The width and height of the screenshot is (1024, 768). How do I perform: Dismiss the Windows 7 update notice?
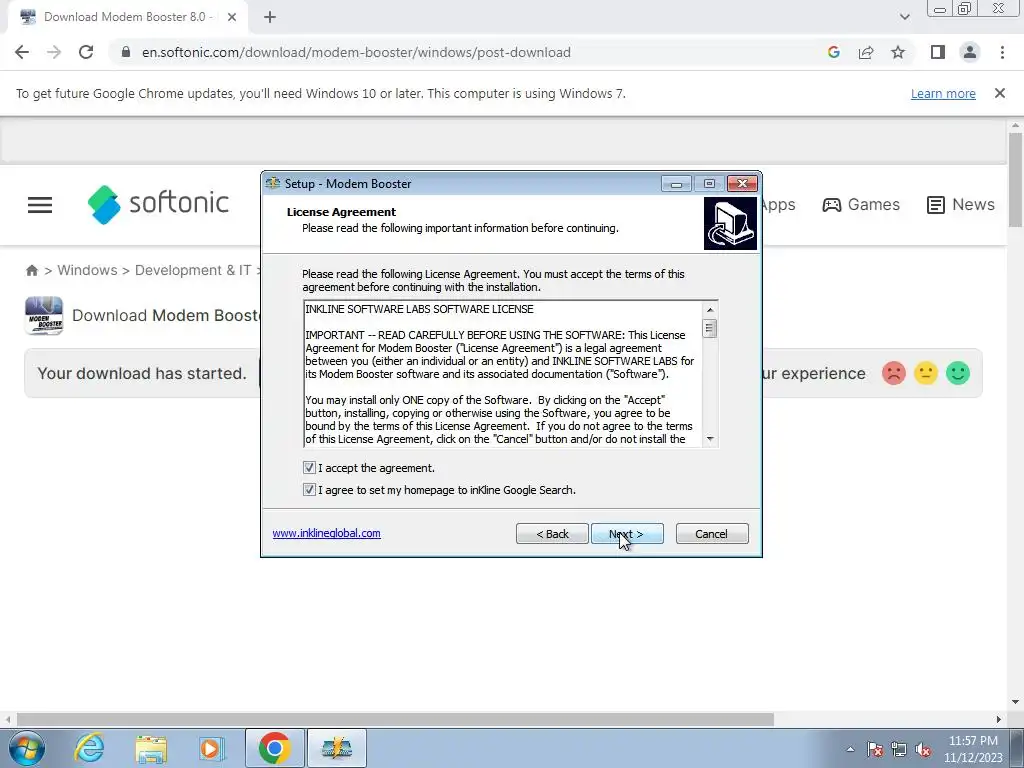(x=999, y=93)
